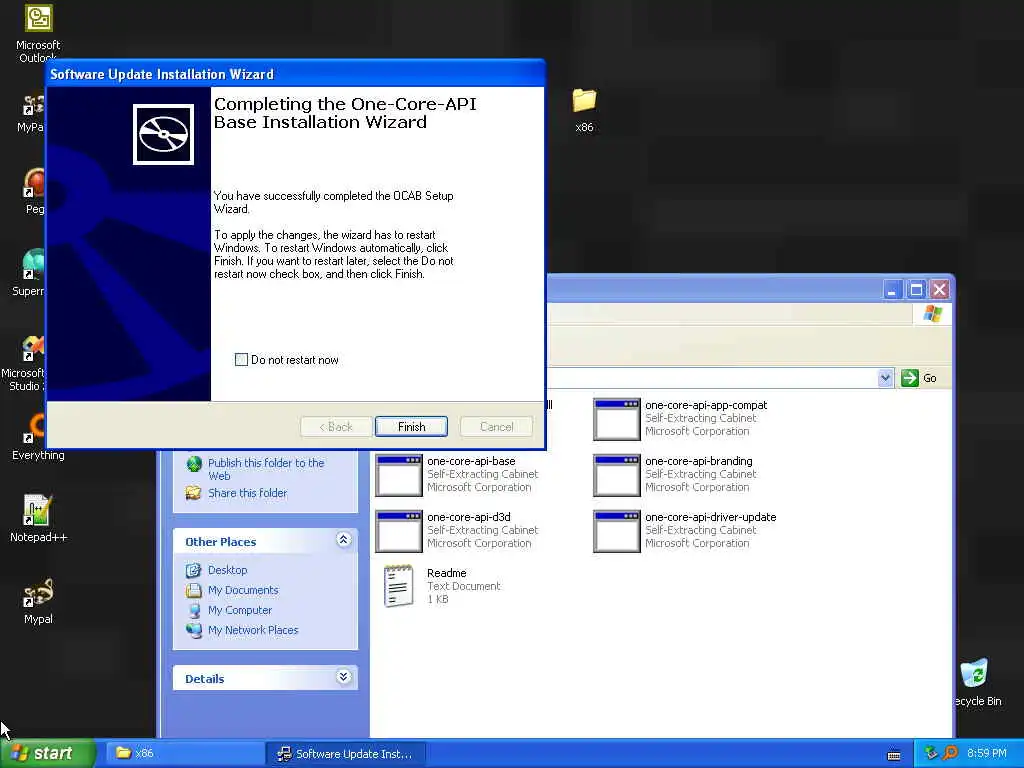Click Publish this folder to the Web
The height and width of the screenshot is (768, 1024).
tap(266, 469)
